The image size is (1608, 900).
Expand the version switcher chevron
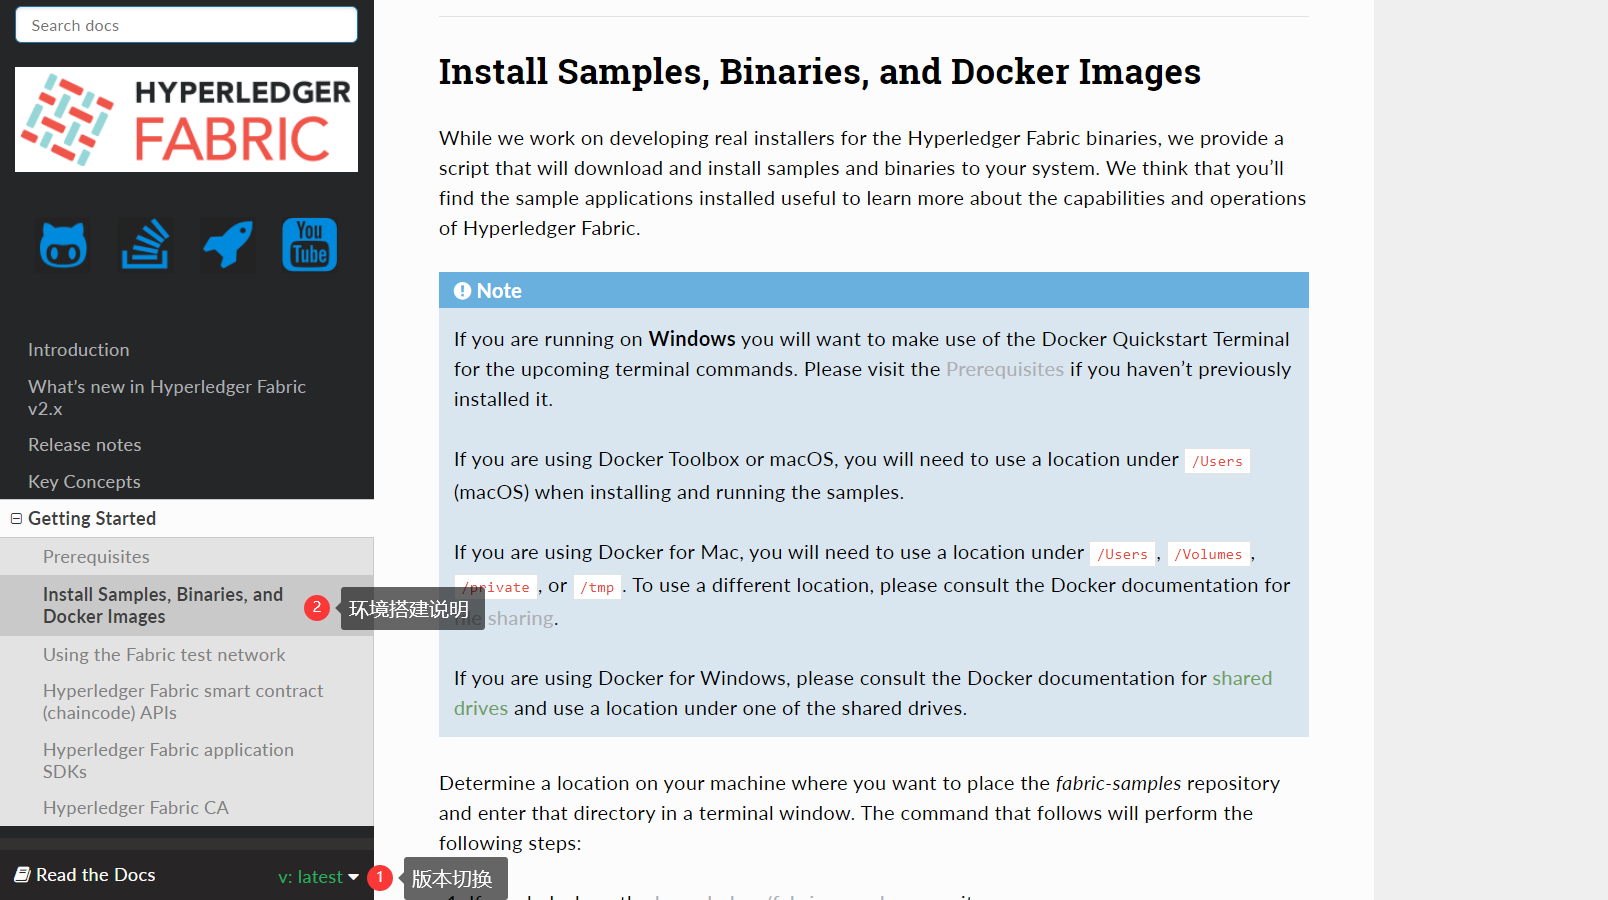click(352, 876)
